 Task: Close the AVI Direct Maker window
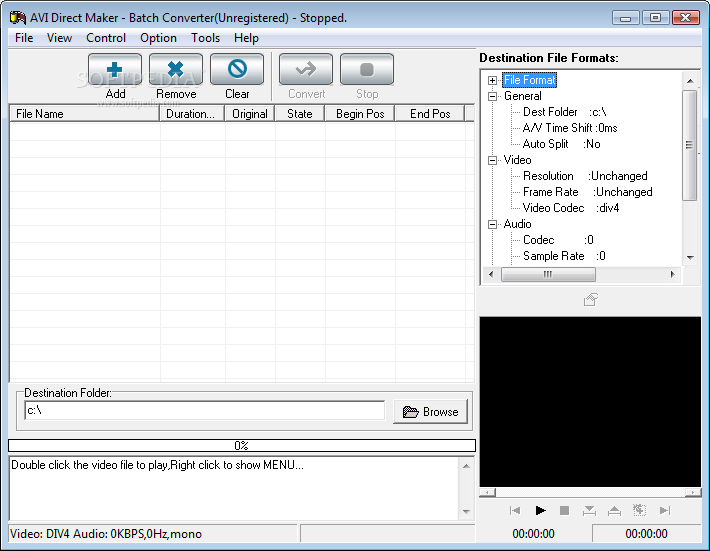[686, 18]
